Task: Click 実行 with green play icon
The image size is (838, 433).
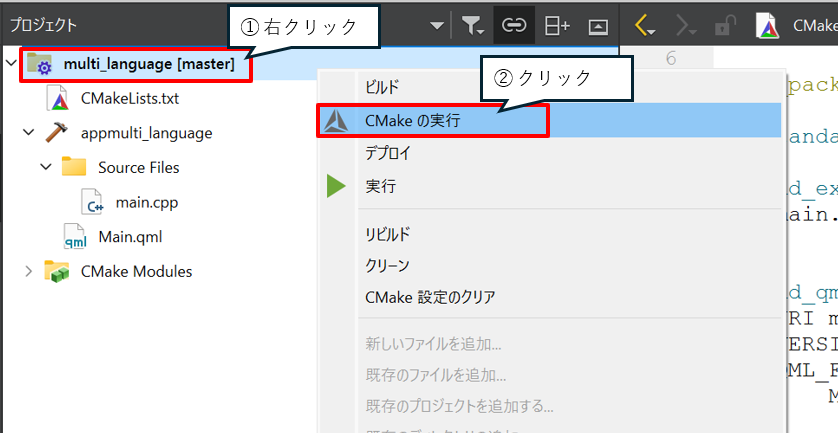Action: point(381,187)
